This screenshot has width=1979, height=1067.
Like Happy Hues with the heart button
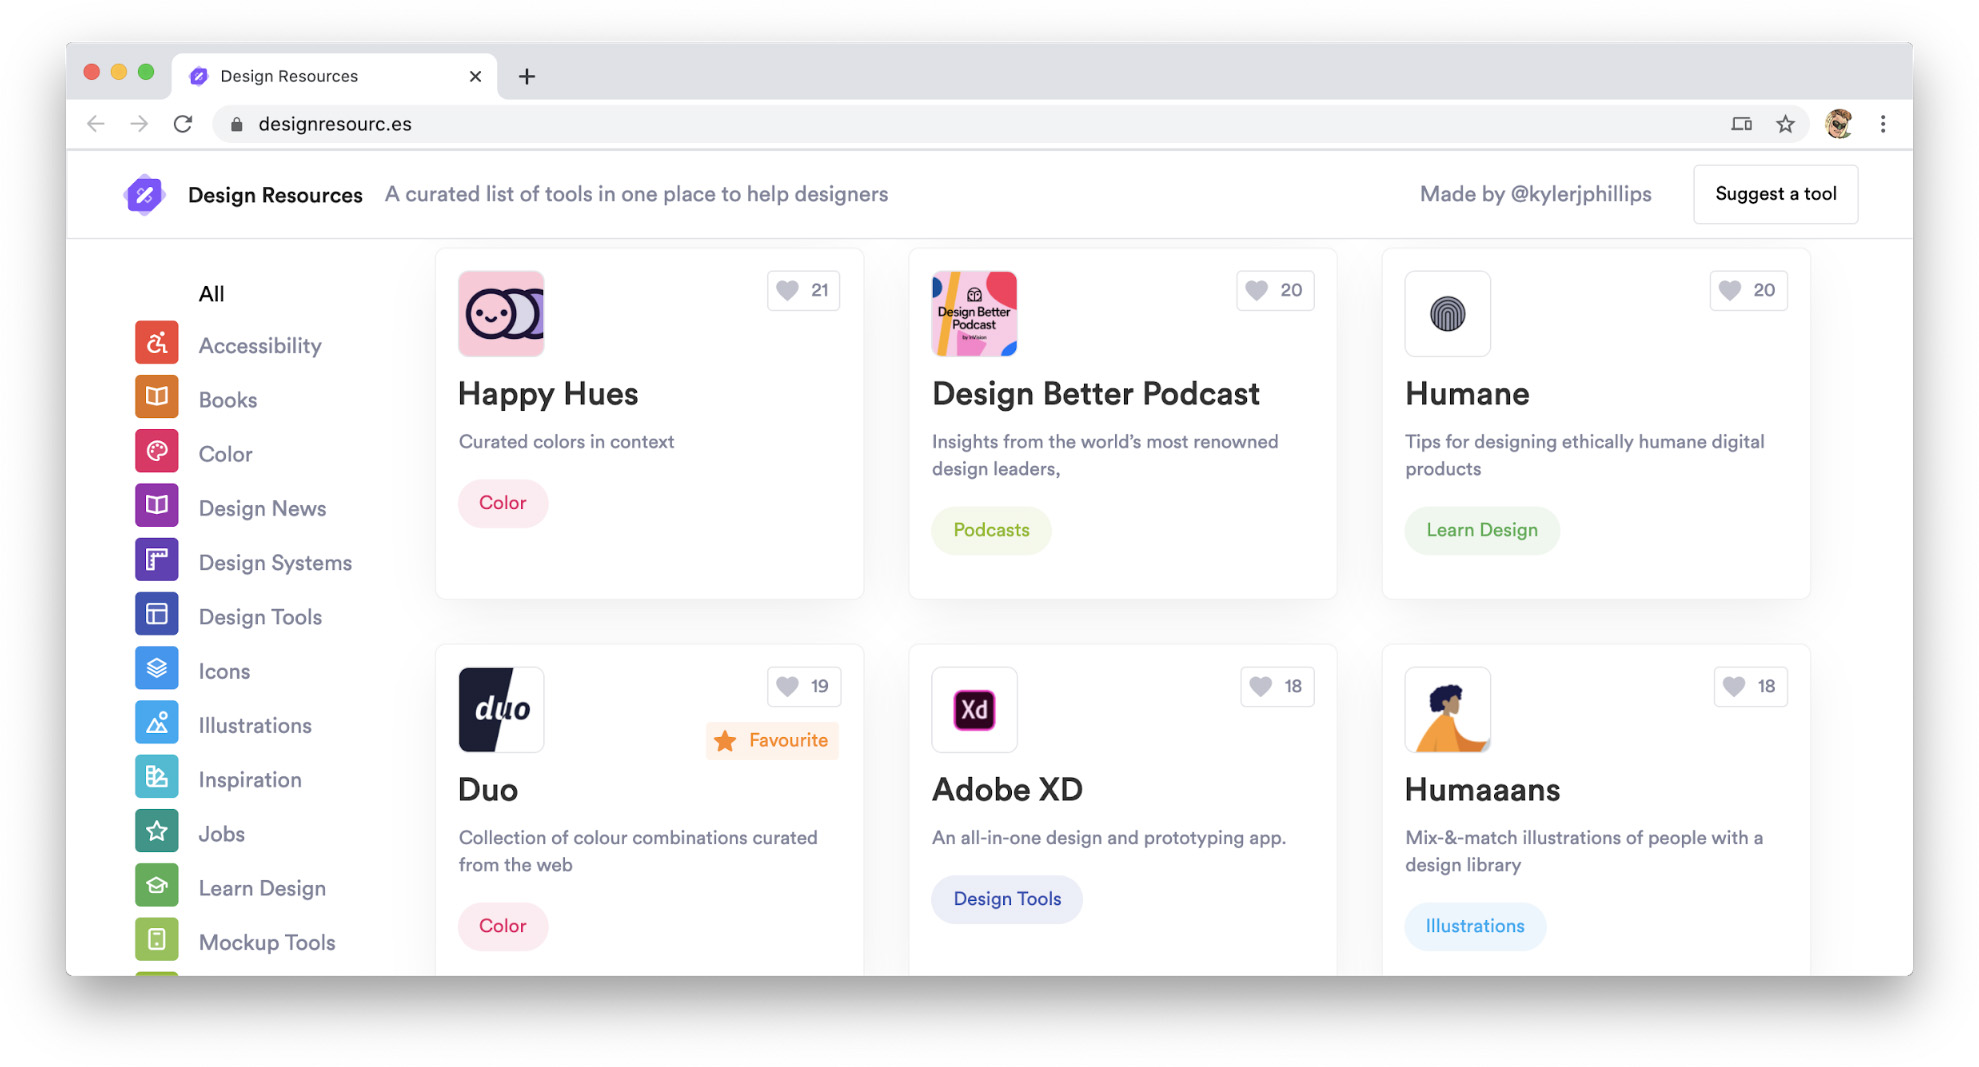[804, 290]
